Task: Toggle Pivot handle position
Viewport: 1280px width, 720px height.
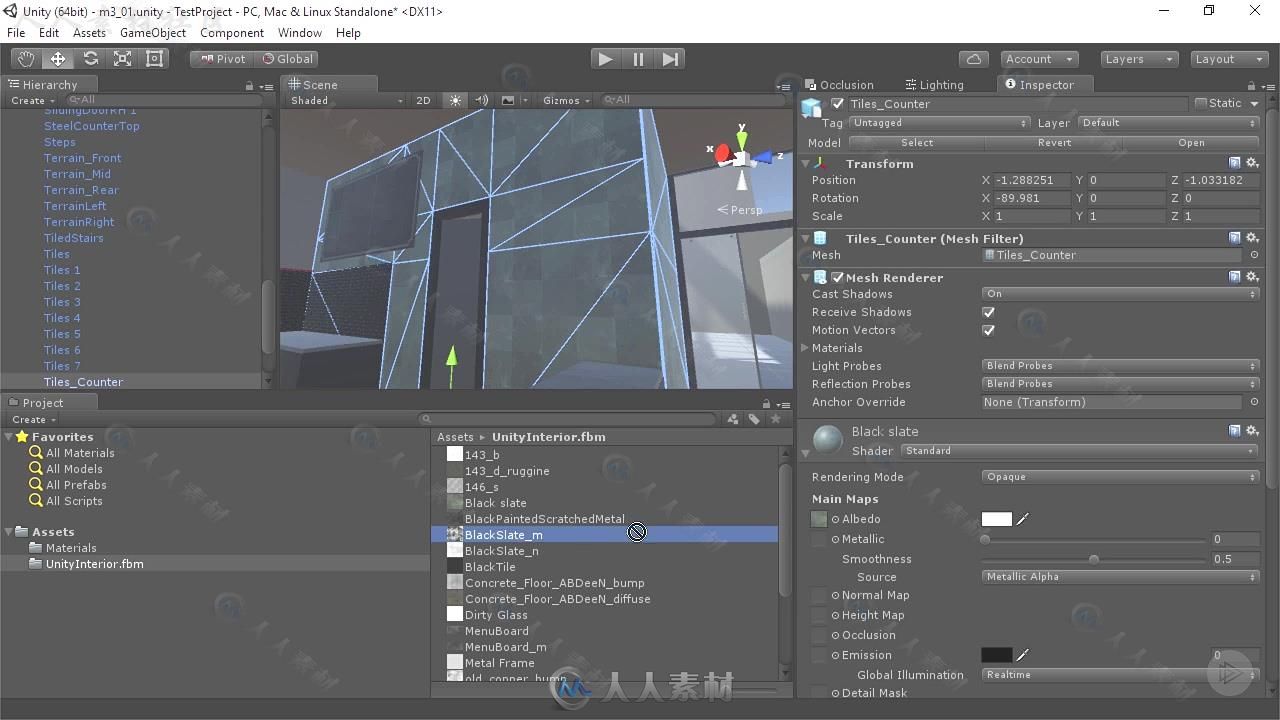Action: [222, 59]
